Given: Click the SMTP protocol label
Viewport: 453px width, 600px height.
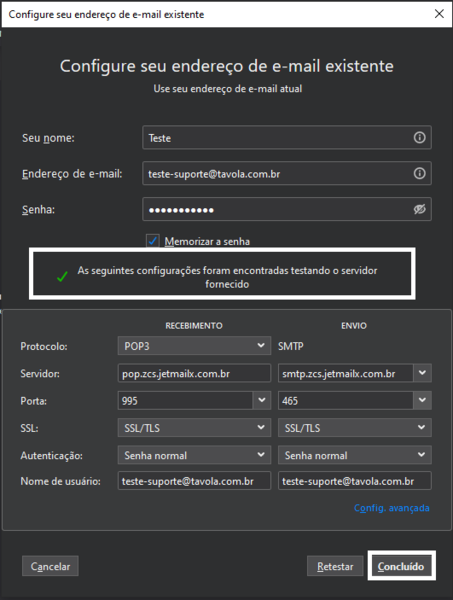Looking at the screenshot, I should (290, 346).
